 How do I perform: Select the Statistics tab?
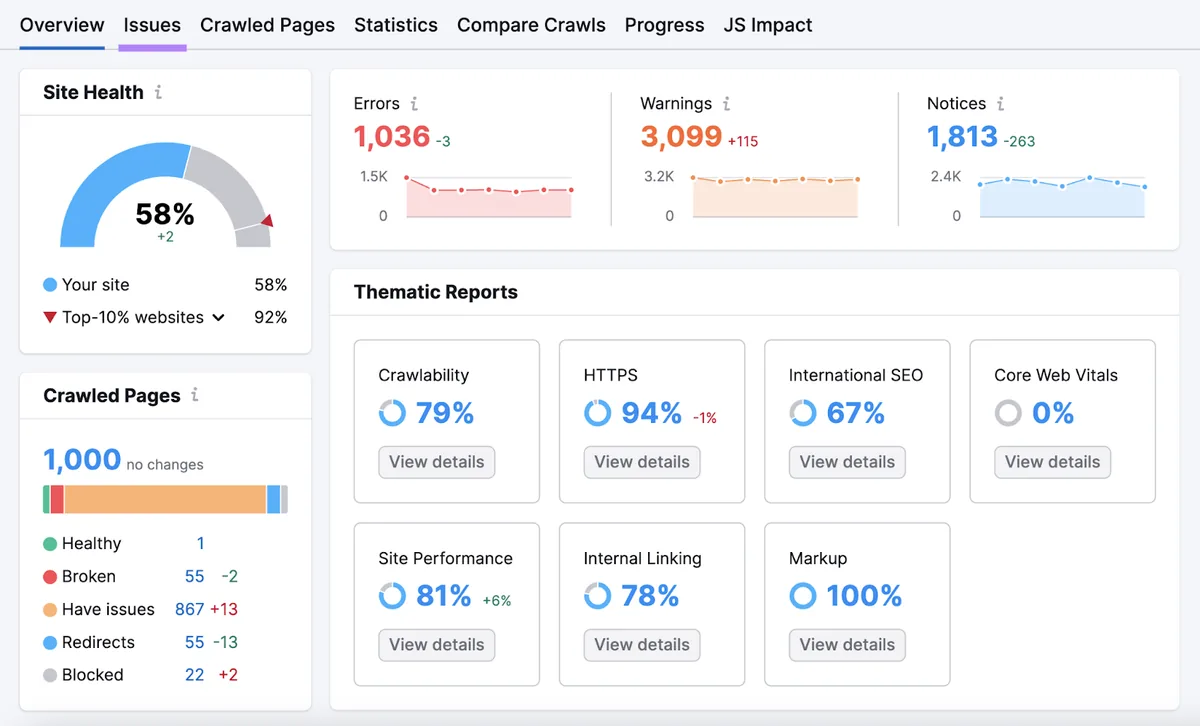point(396,25)
